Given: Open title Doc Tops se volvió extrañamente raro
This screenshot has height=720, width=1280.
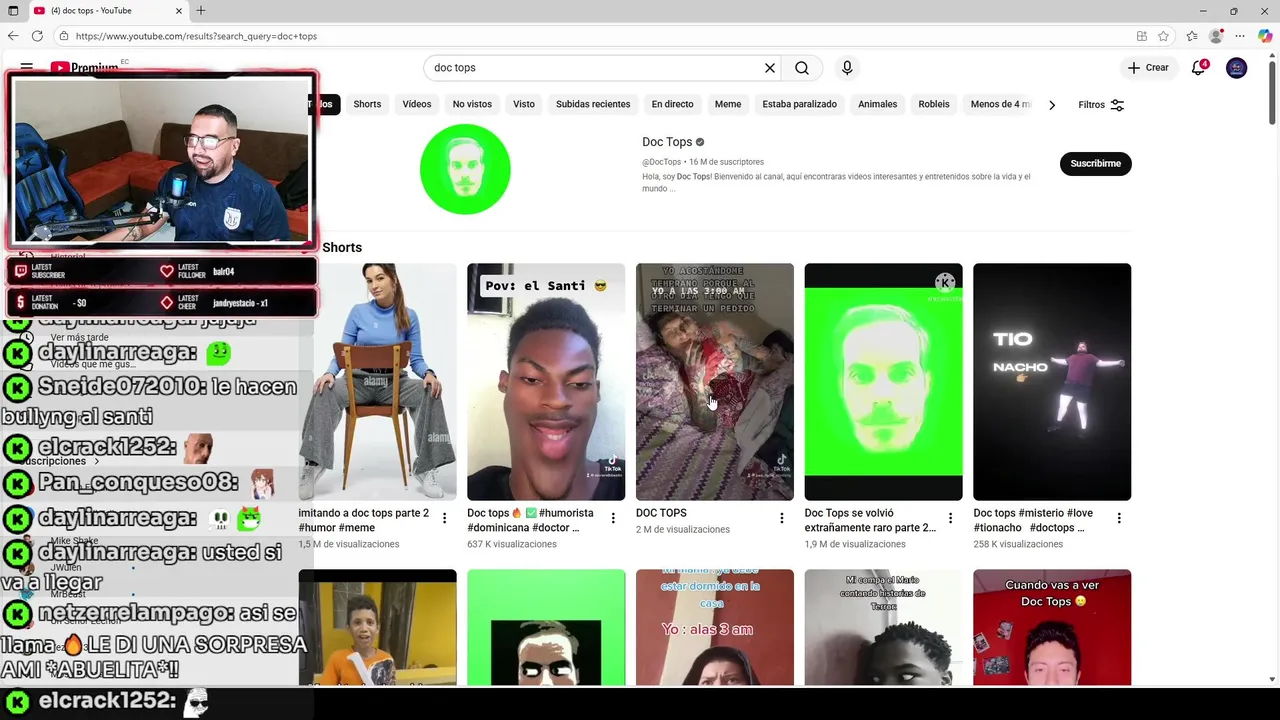Looking at the screenshot, I should pos(870,520).
